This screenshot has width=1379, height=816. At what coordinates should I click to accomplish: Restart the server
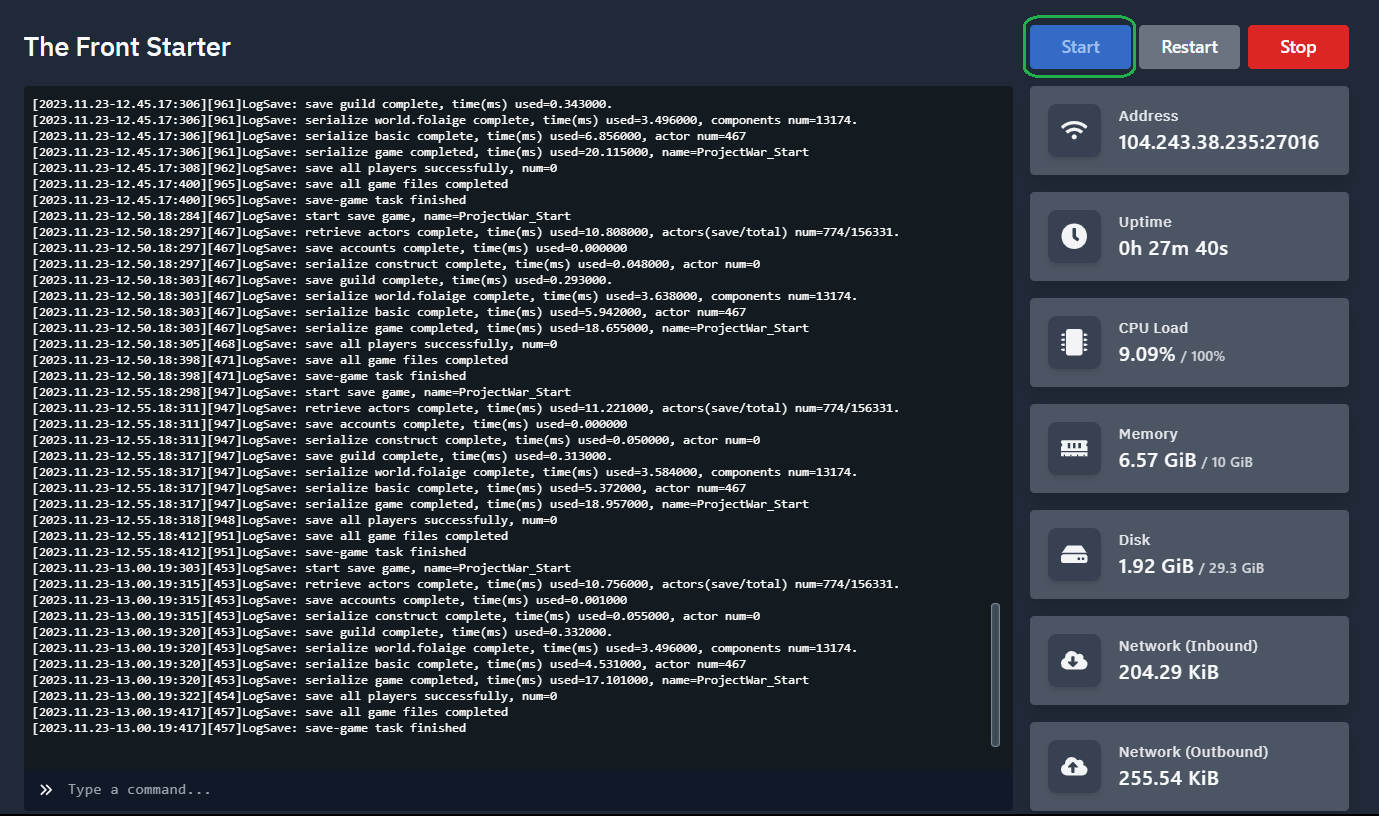pos(1188,46)
